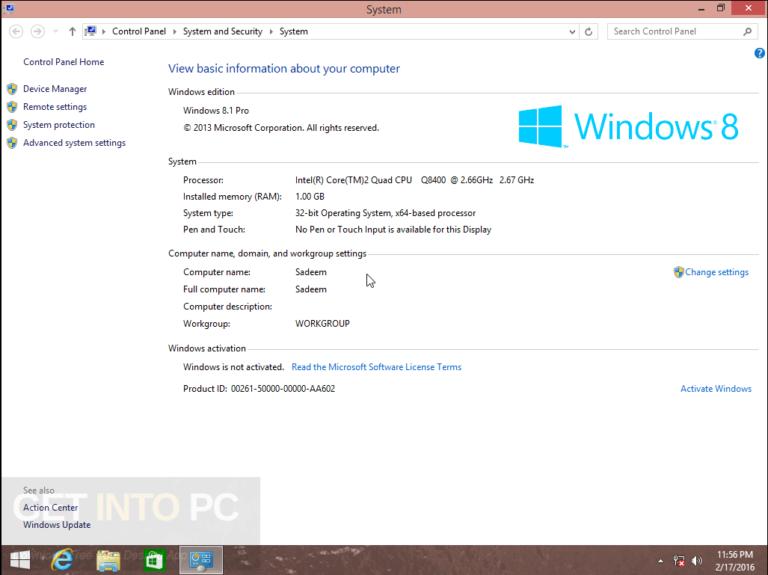
Task: Restore down the System window
Action: [x=720, y=8]
